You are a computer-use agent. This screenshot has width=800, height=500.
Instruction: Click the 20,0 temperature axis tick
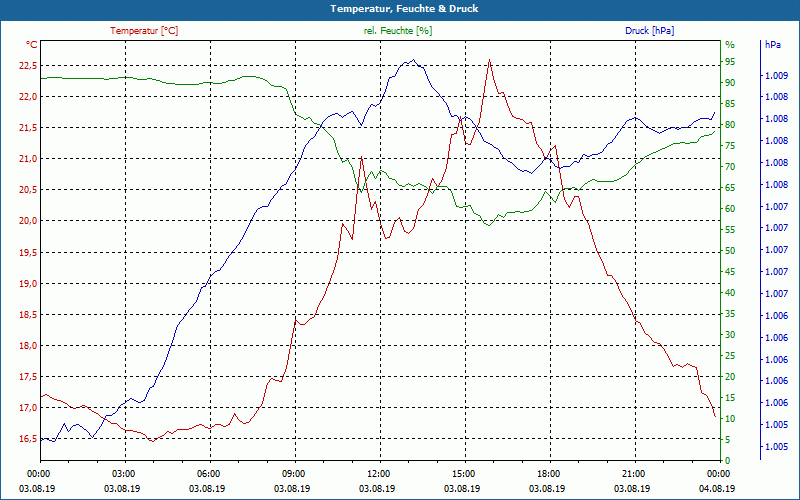[28, 221]
